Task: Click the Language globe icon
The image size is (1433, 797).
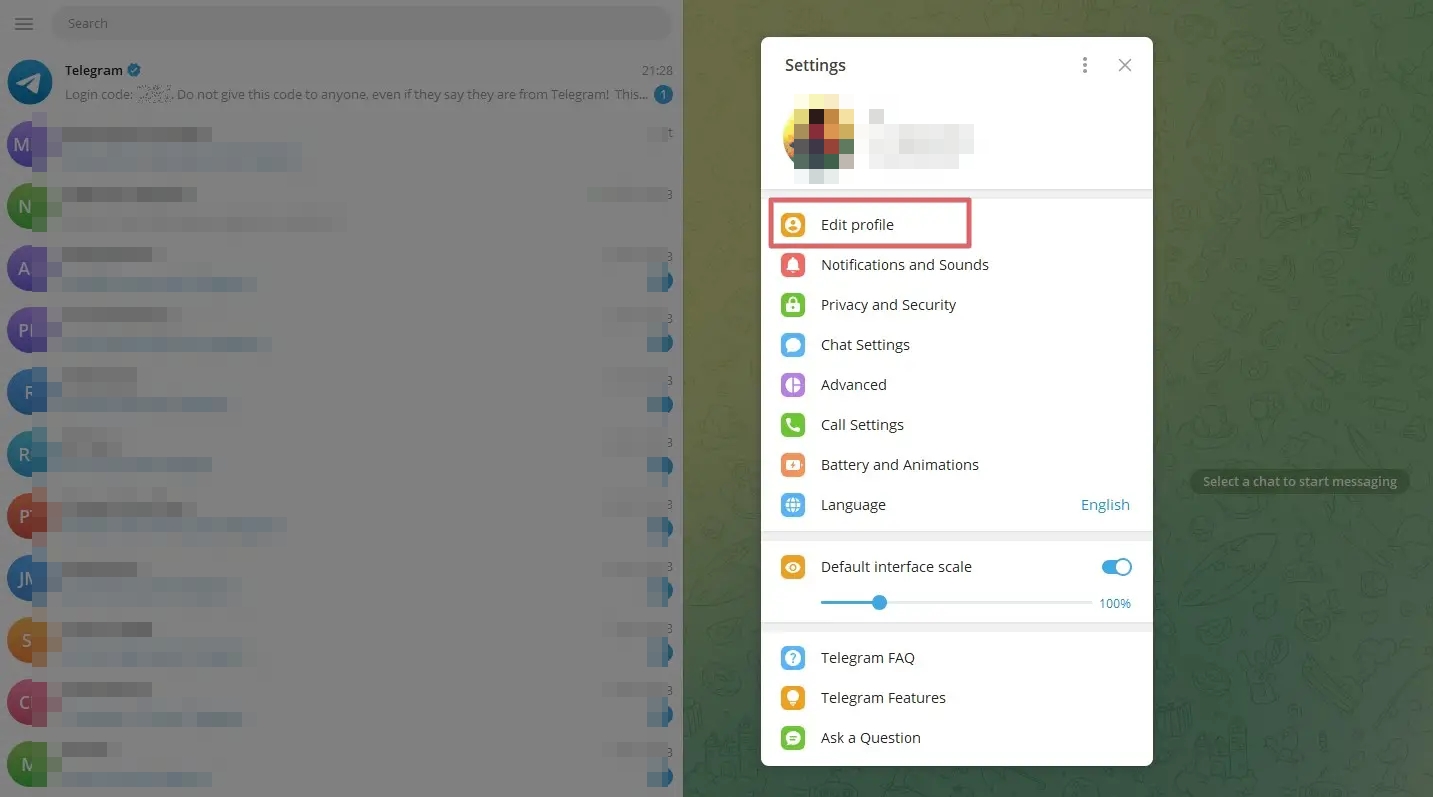Action: tap(793, 505)
